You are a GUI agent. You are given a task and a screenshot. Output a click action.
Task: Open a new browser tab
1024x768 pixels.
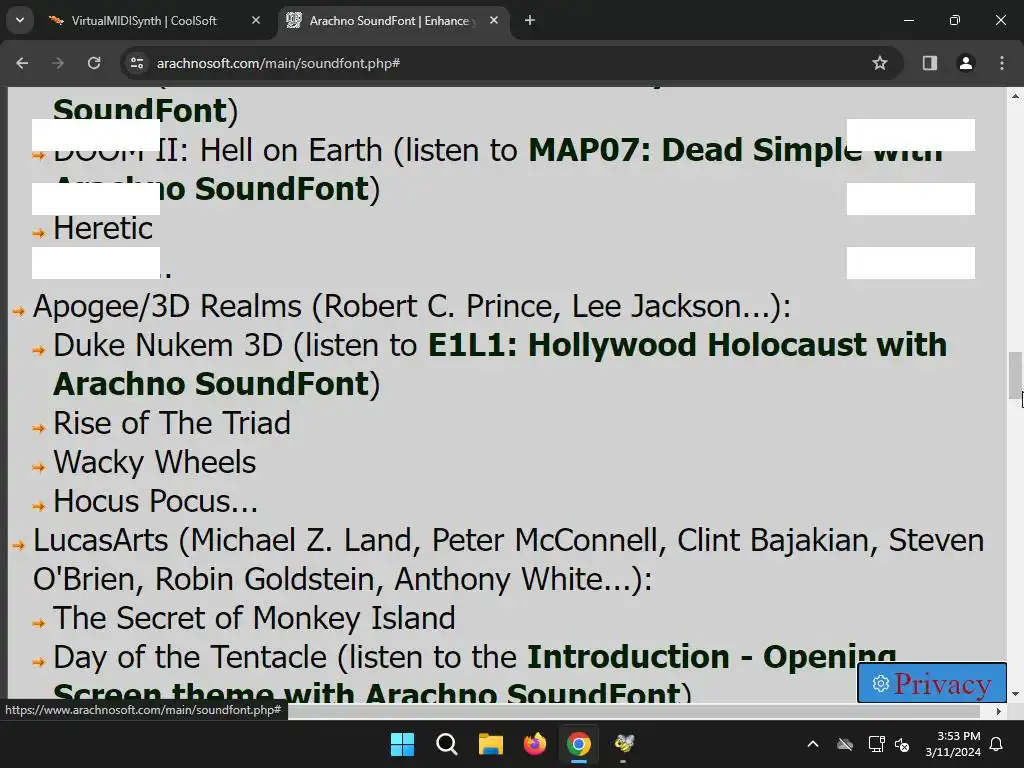(530, 20)
